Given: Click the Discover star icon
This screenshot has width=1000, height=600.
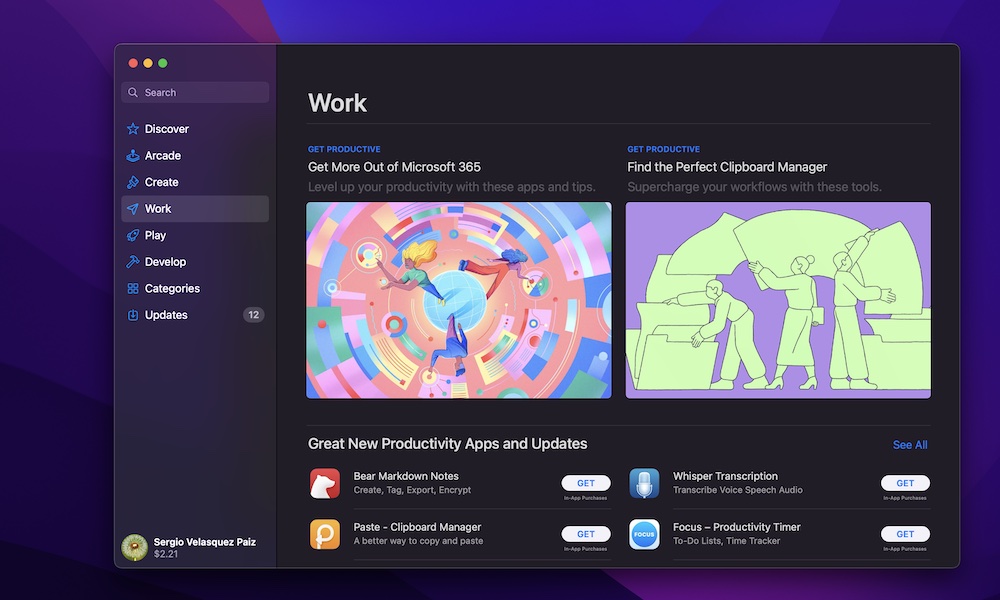Looking at the screenshot, I should [x=133, y=129].
